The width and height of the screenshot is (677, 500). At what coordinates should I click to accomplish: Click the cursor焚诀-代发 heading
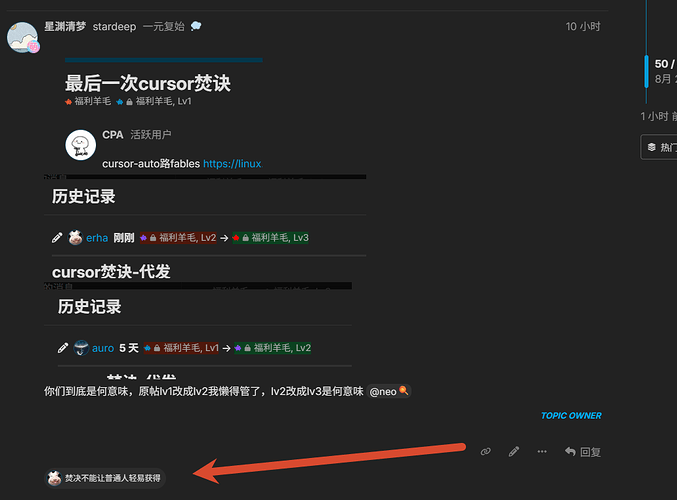pos(111,272)
